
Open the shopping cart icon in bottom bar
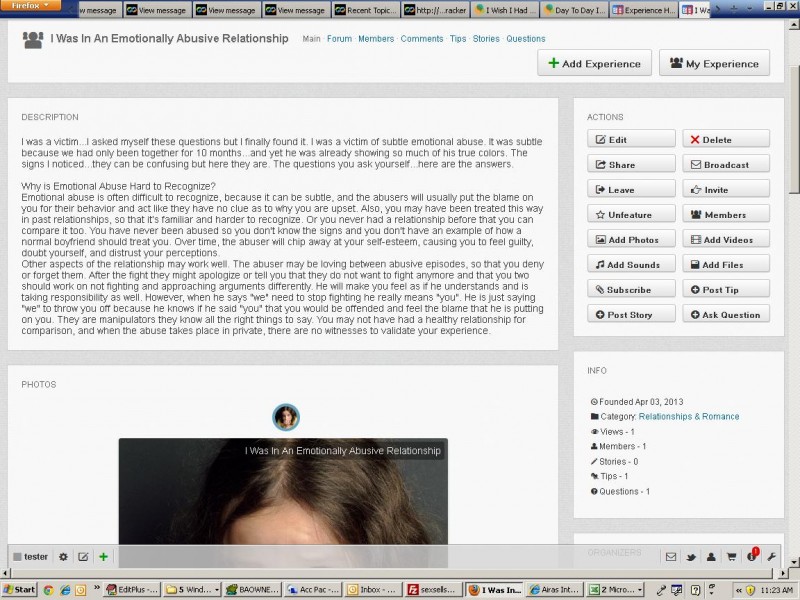coord(731,557)
